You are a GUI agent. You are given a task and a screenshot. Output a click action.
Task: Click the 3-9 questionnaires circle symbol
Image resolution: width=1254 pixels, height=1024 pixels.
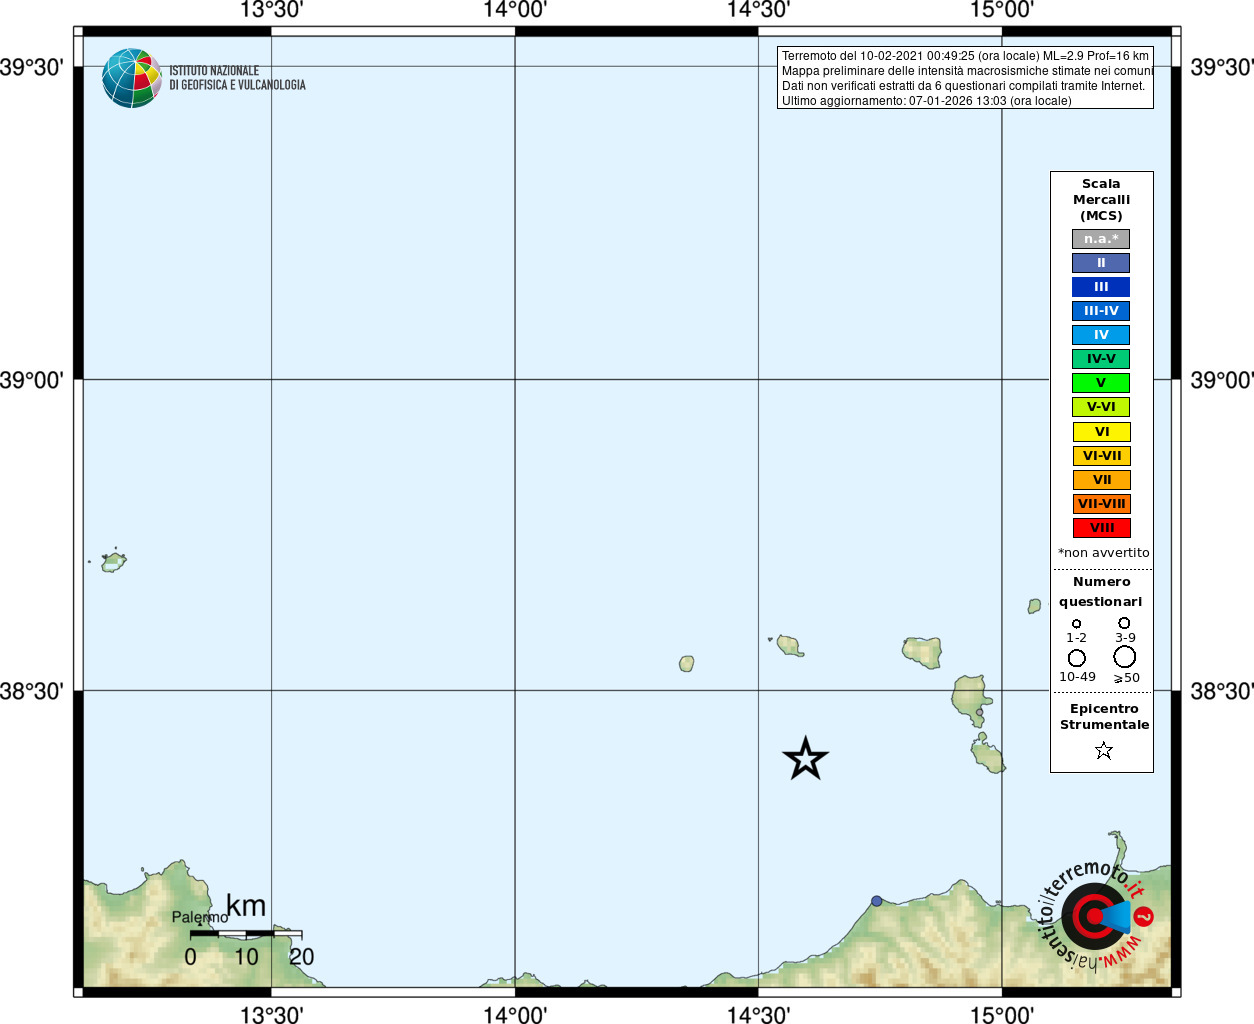(x=1124, y=623)
